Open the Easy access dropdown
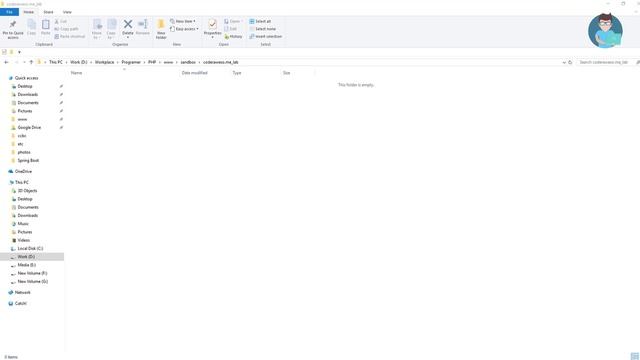Viewport: 640px width, 360px height. point(184,29)
